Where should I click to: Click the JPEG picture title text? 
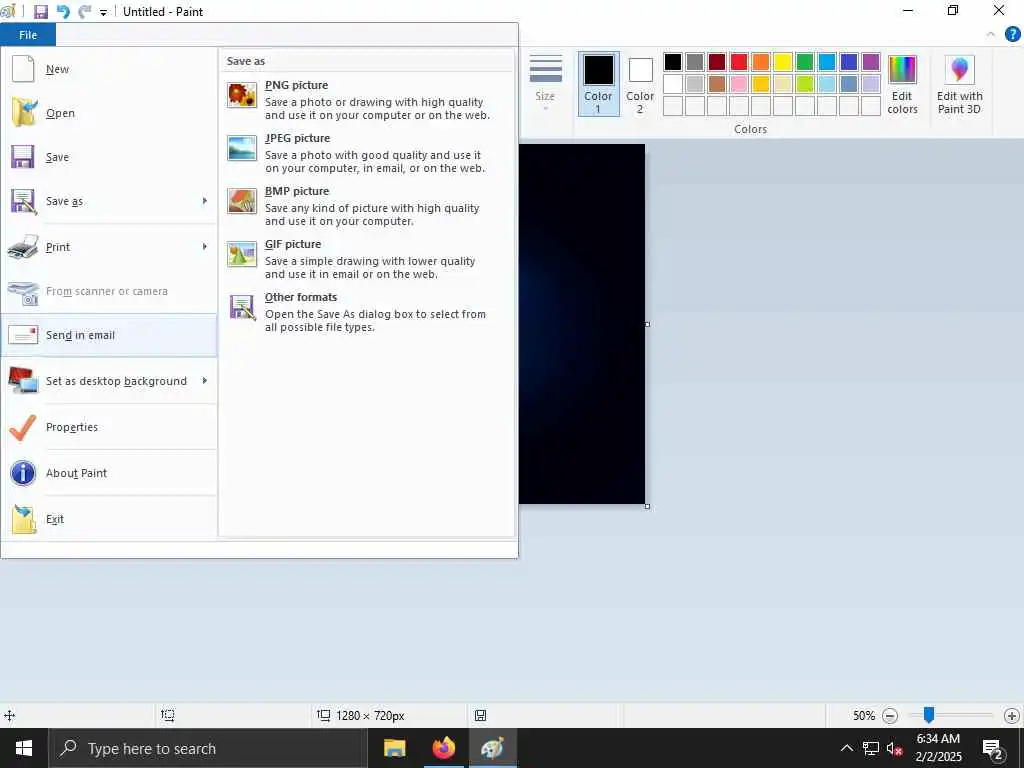pos(297,138)
